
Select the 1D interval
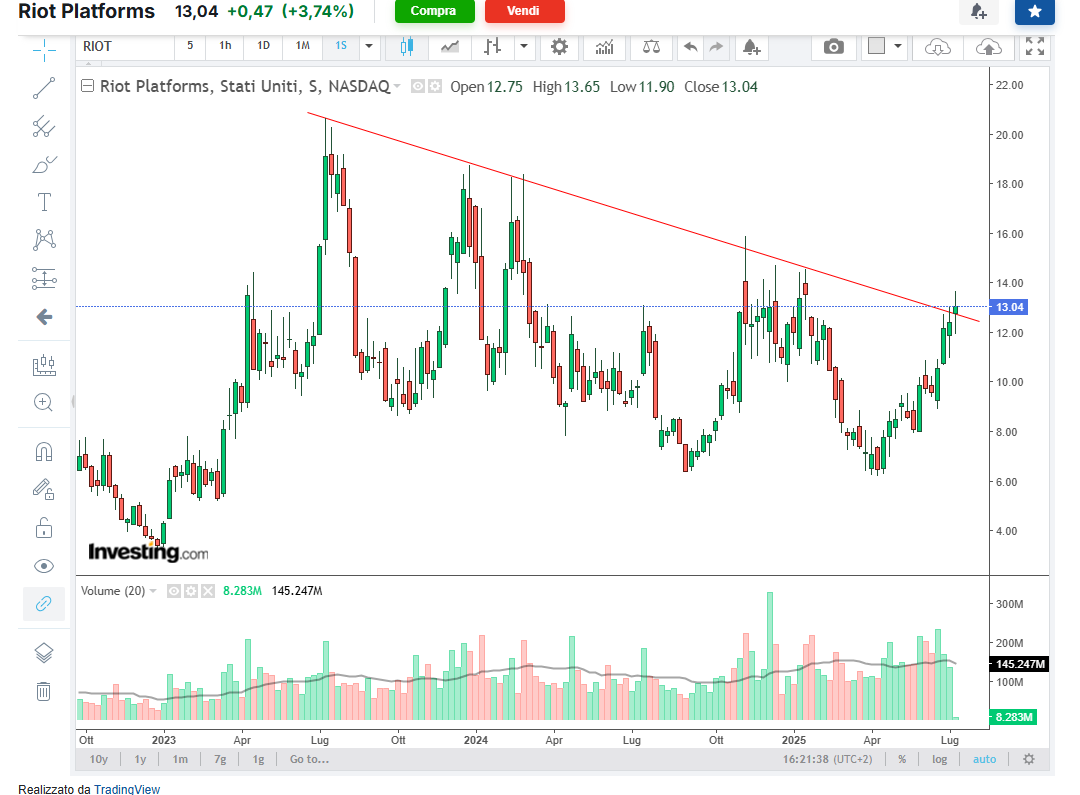tap(263, 45)
